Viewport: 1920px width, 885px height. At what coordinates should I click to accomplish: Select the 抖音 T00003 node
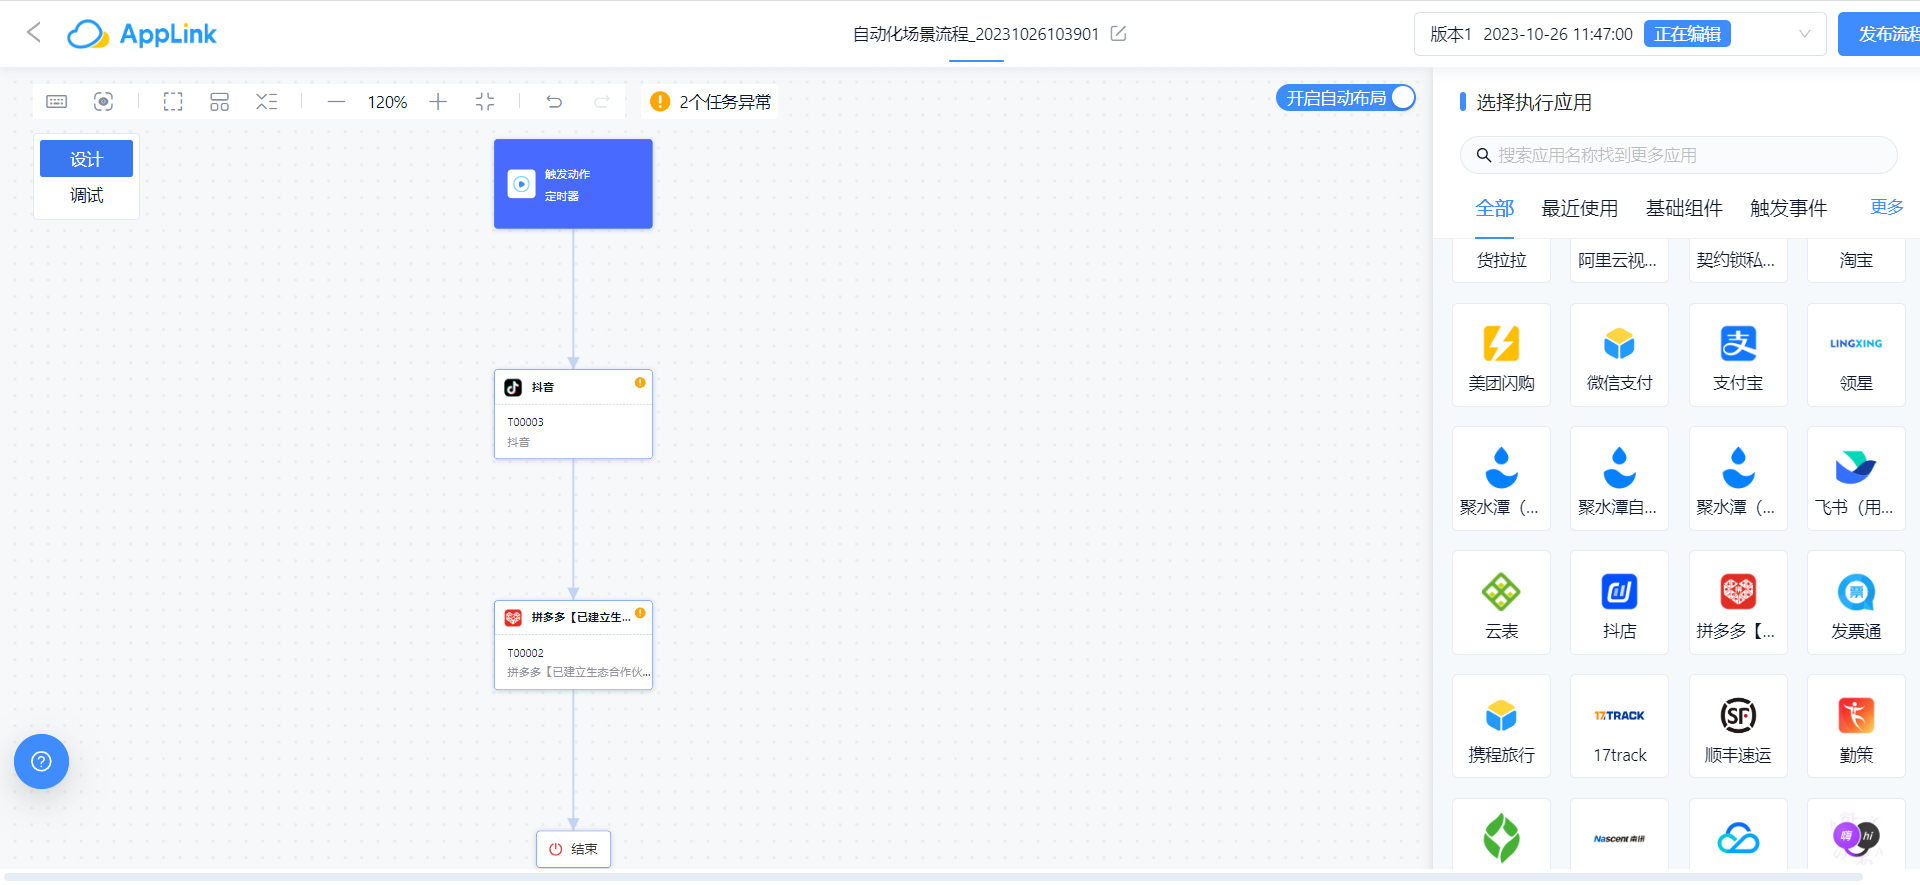573,414
